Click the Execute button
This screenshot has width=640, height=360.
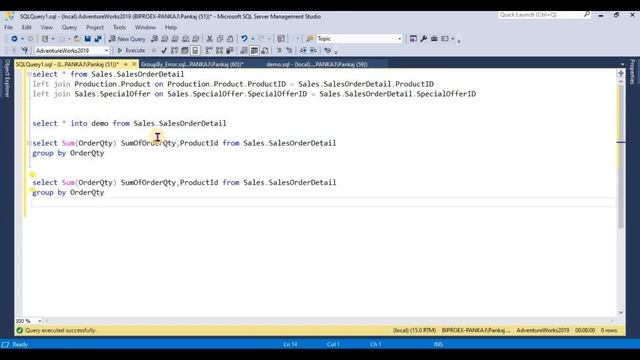coord(131,50)
